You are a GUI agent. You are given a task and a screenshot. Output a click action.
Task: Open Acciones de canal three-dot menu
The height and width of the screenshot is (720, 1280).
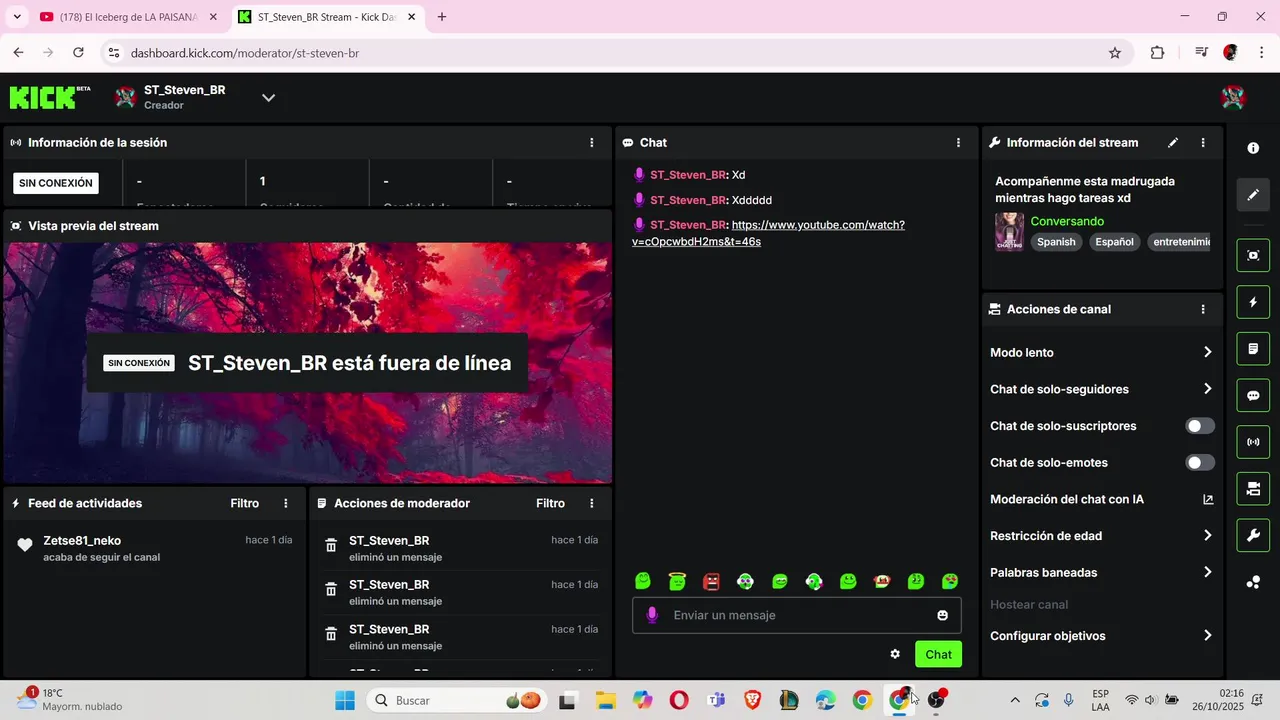coord(1203,310)
